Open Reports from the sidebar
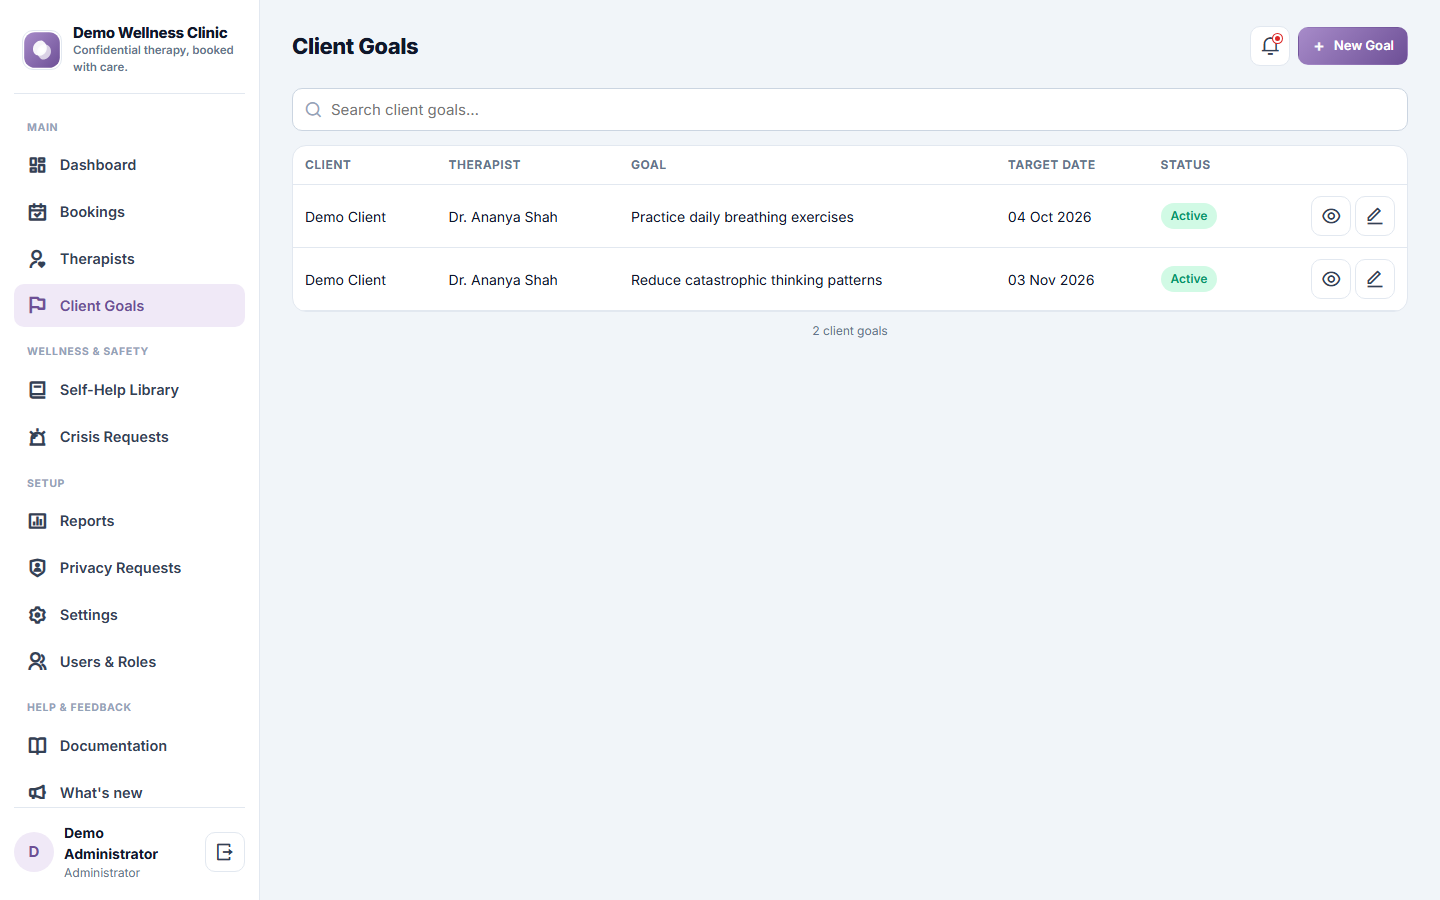Viewport: 1440px width, 900px height. pos(129,521)
